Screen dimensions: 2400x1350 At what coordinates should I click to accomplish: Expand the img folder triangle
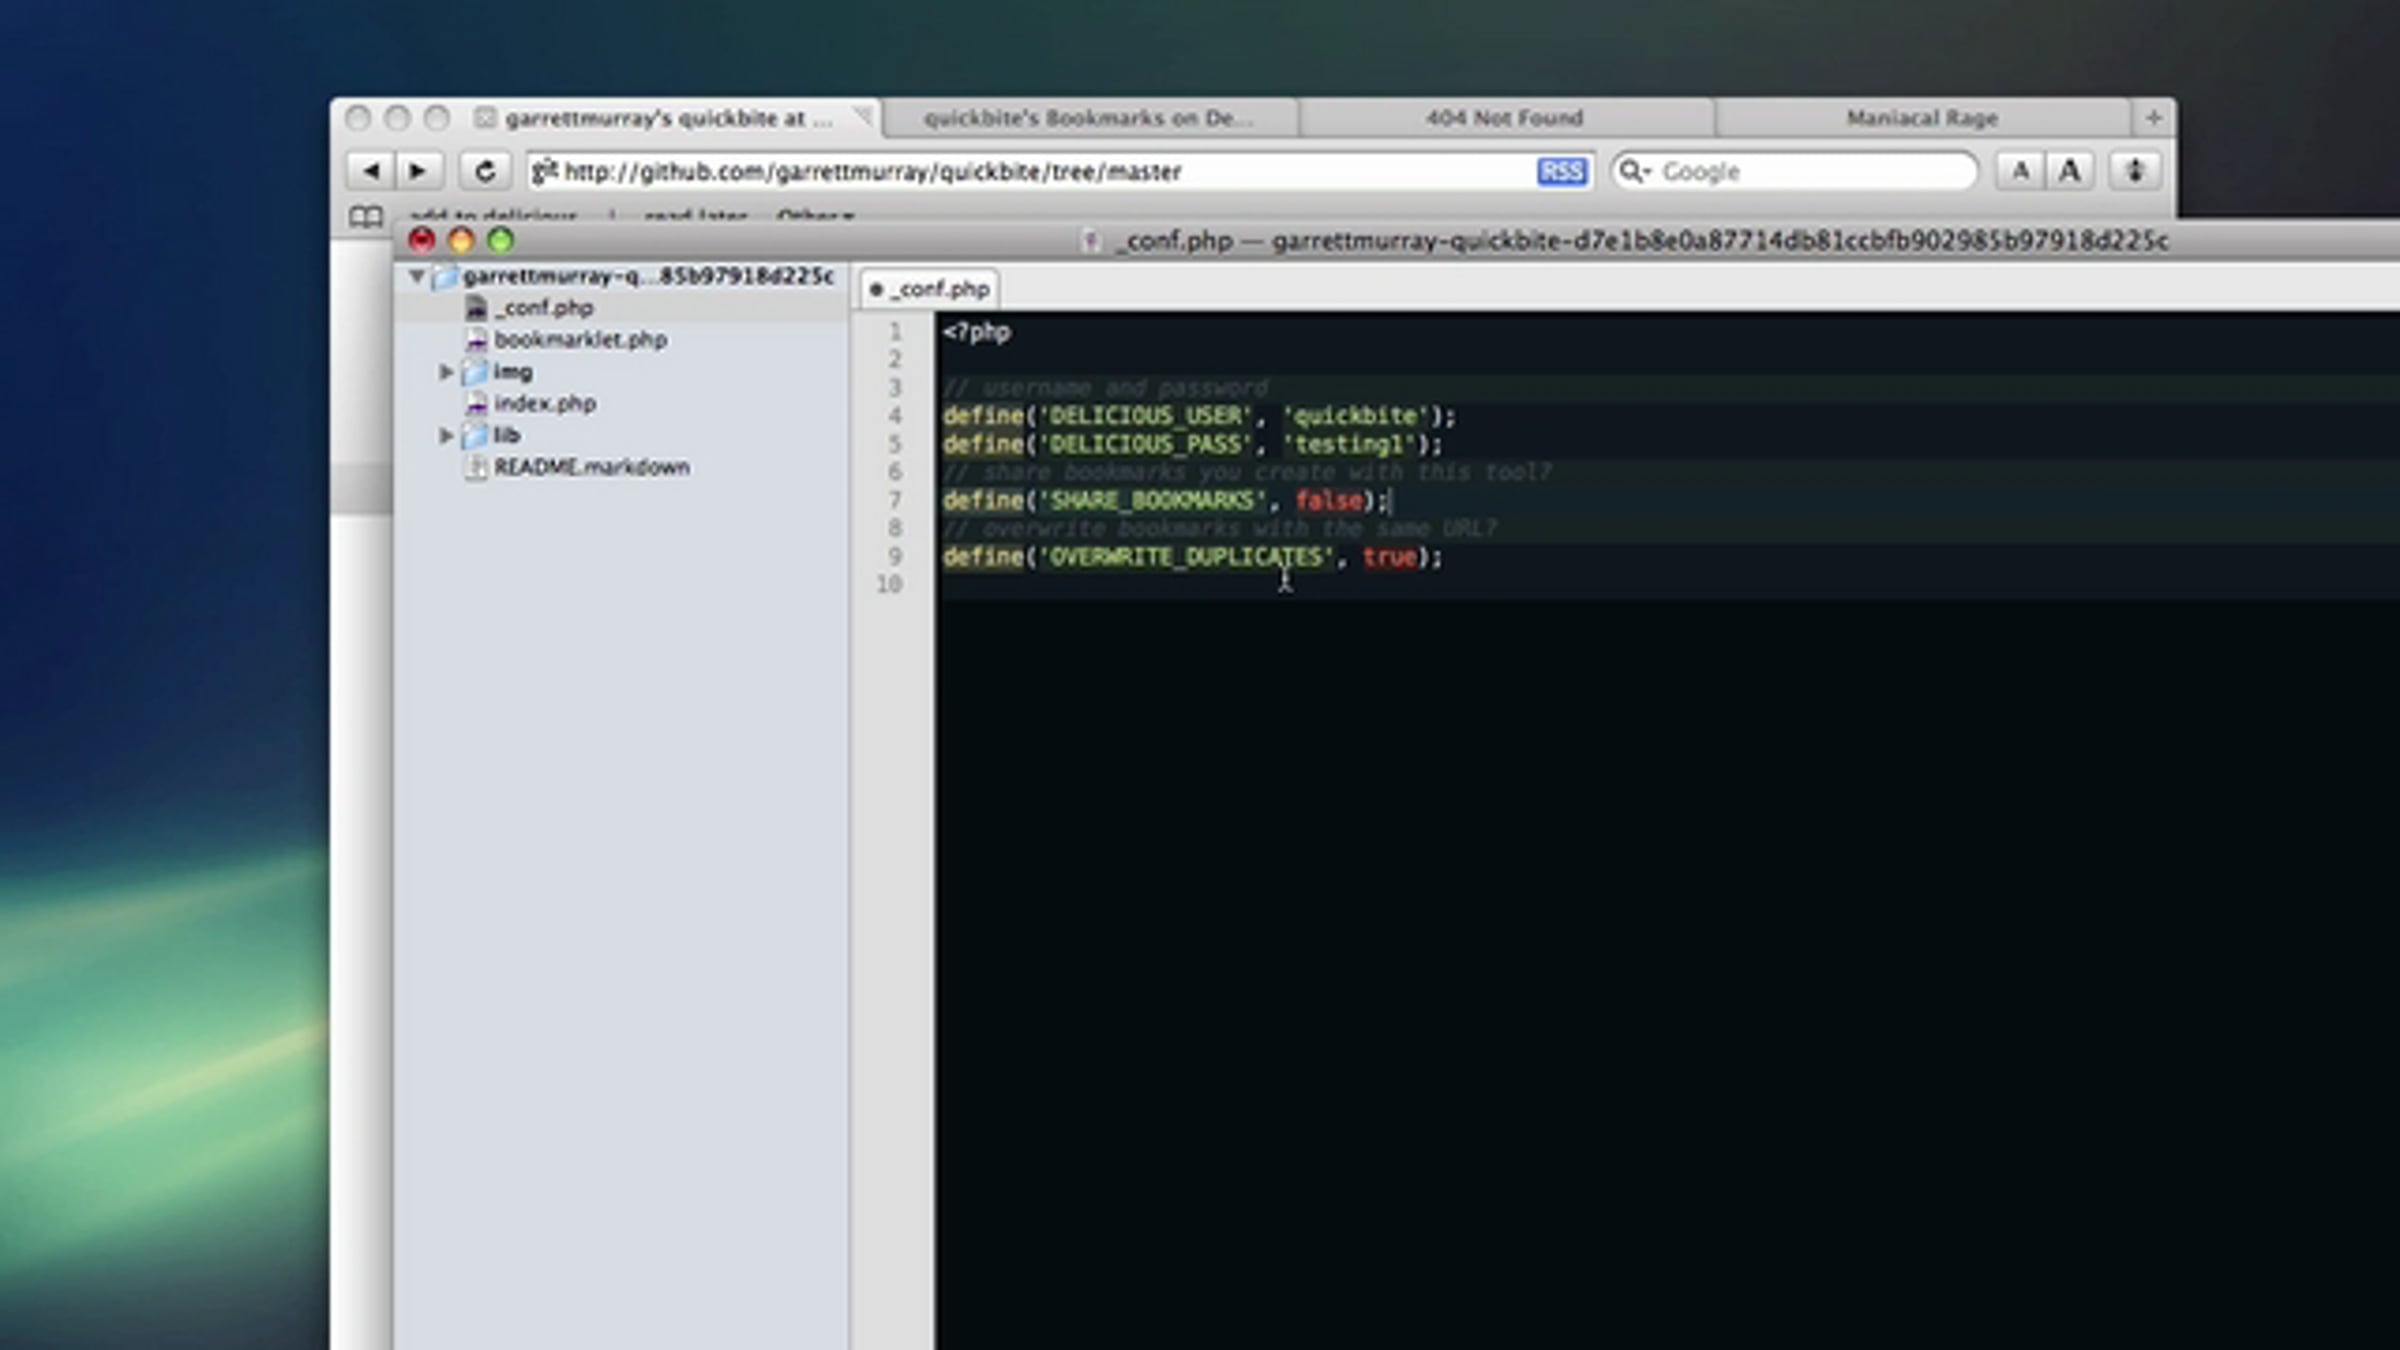446,372
